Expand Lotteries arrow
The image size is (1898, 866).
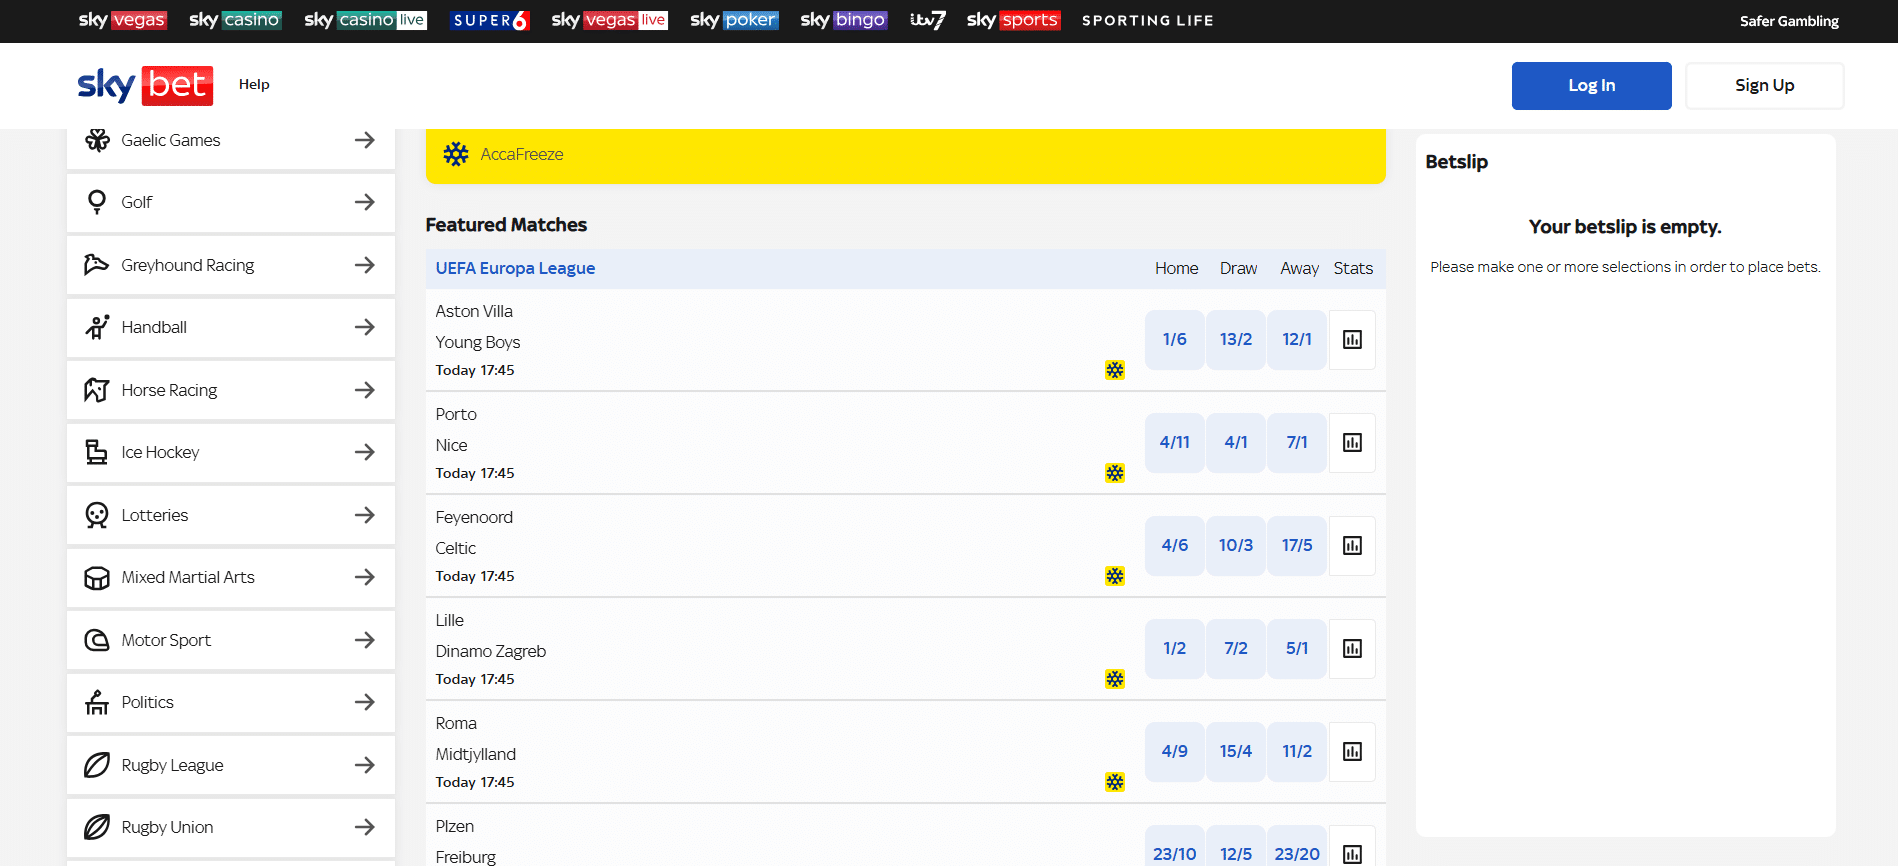click(x=365, y=515)
